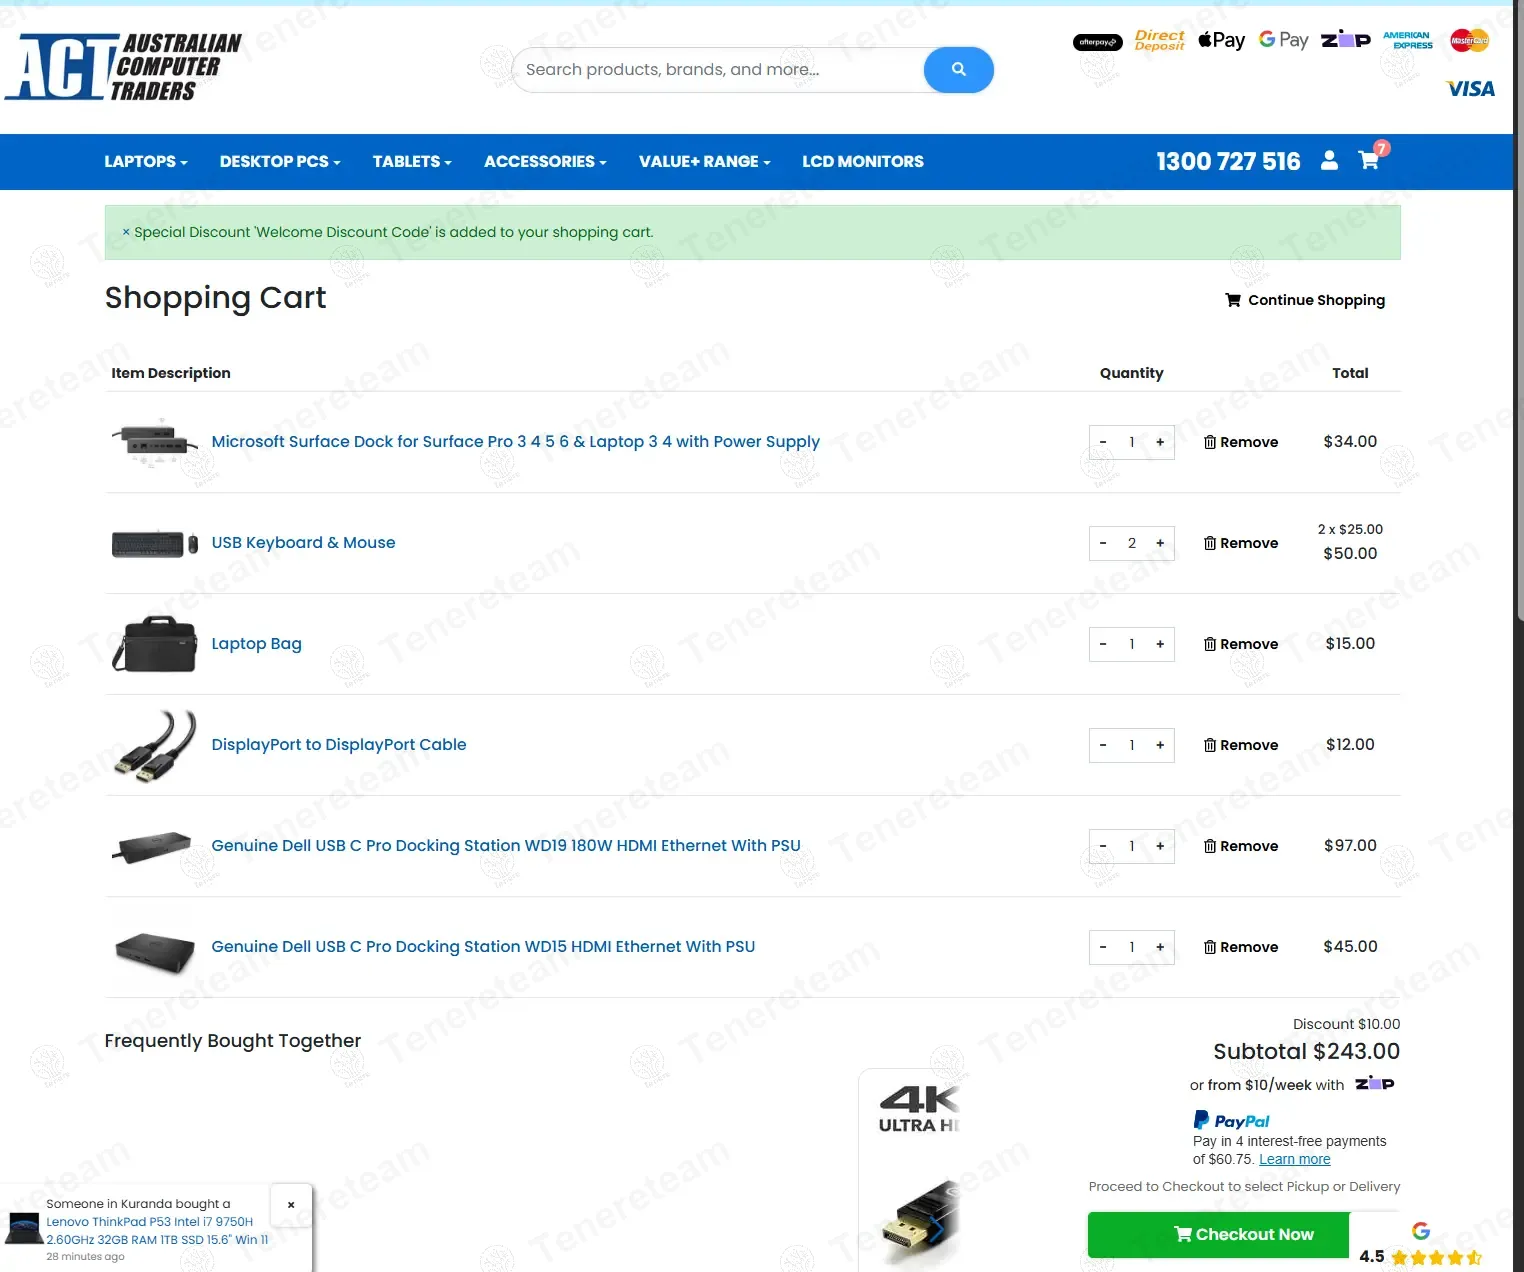Decrease USB Keyboard & Mouse quantity
1524x1272 pixels.
tap(1103, 543)
